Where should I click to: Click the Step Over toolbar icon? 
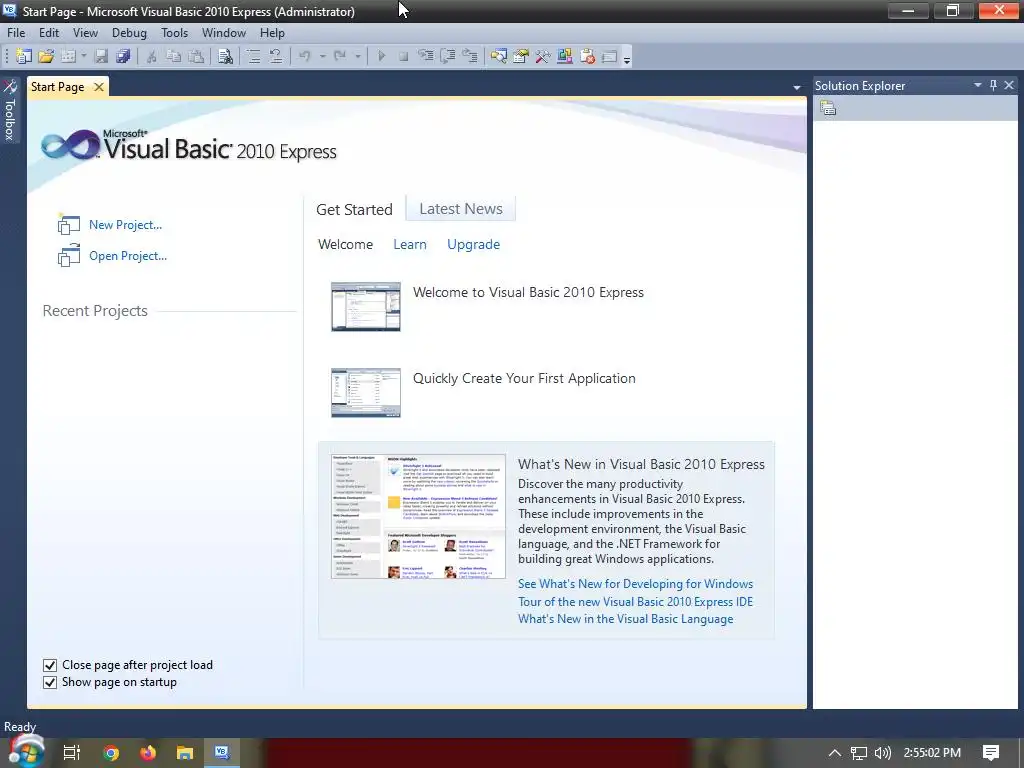448,56
